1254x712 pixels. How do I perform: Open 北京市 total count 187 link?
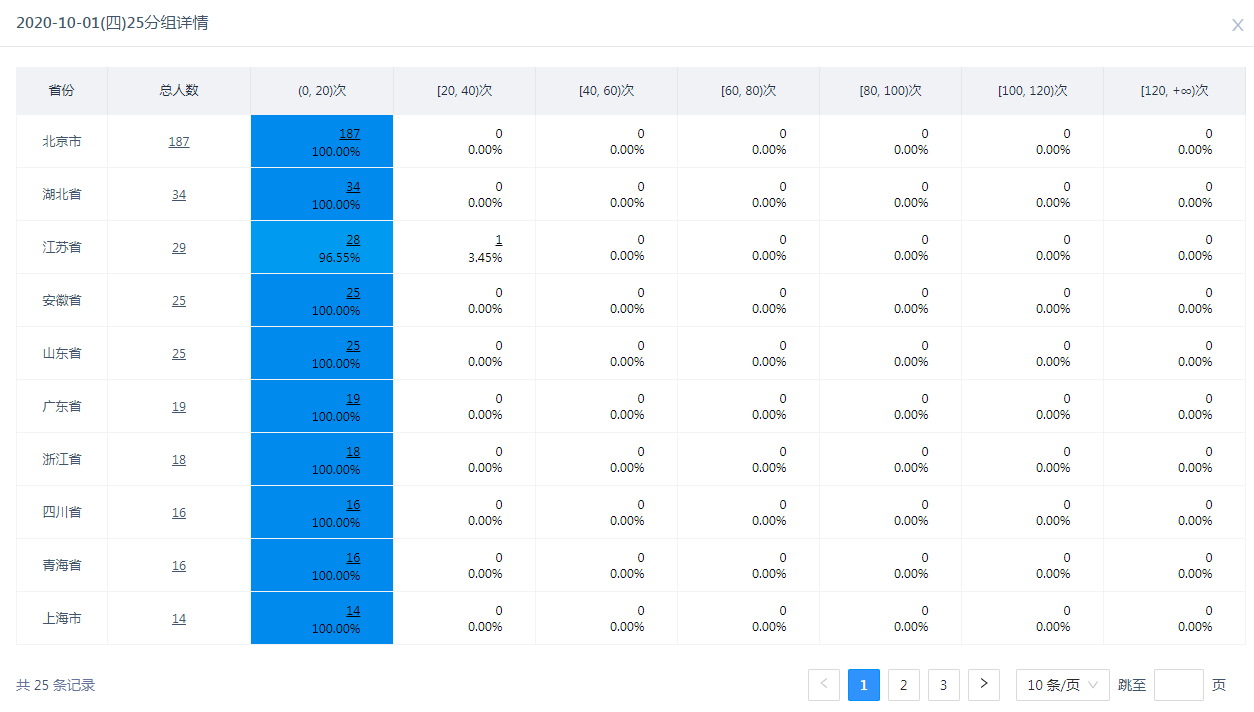[179, 142]
